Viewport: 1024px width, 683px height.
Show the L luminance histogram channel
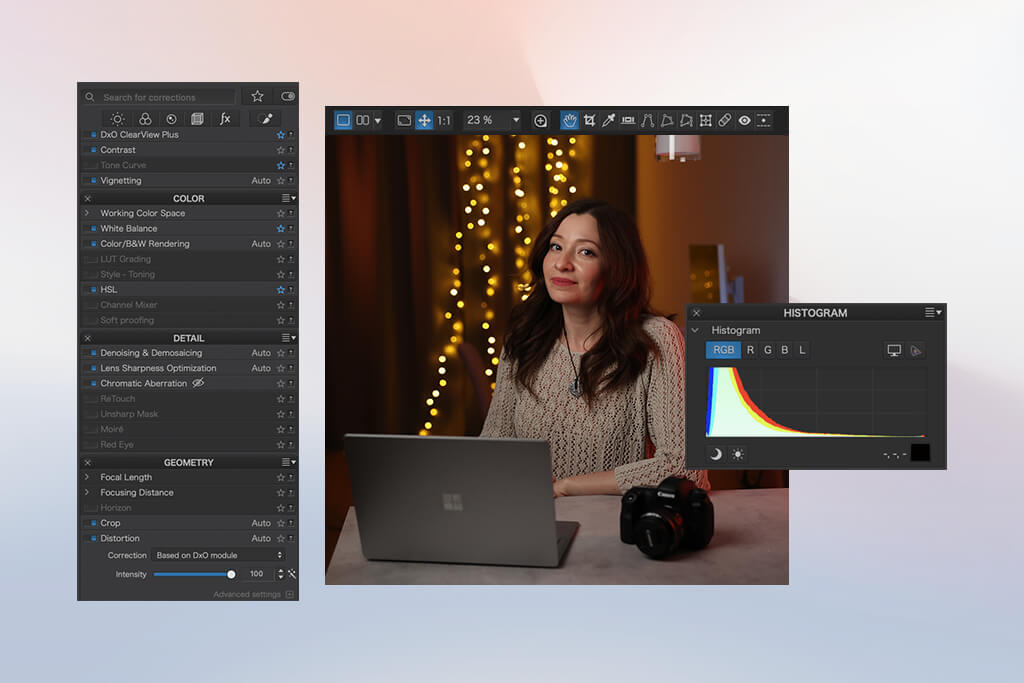(802, 350)
